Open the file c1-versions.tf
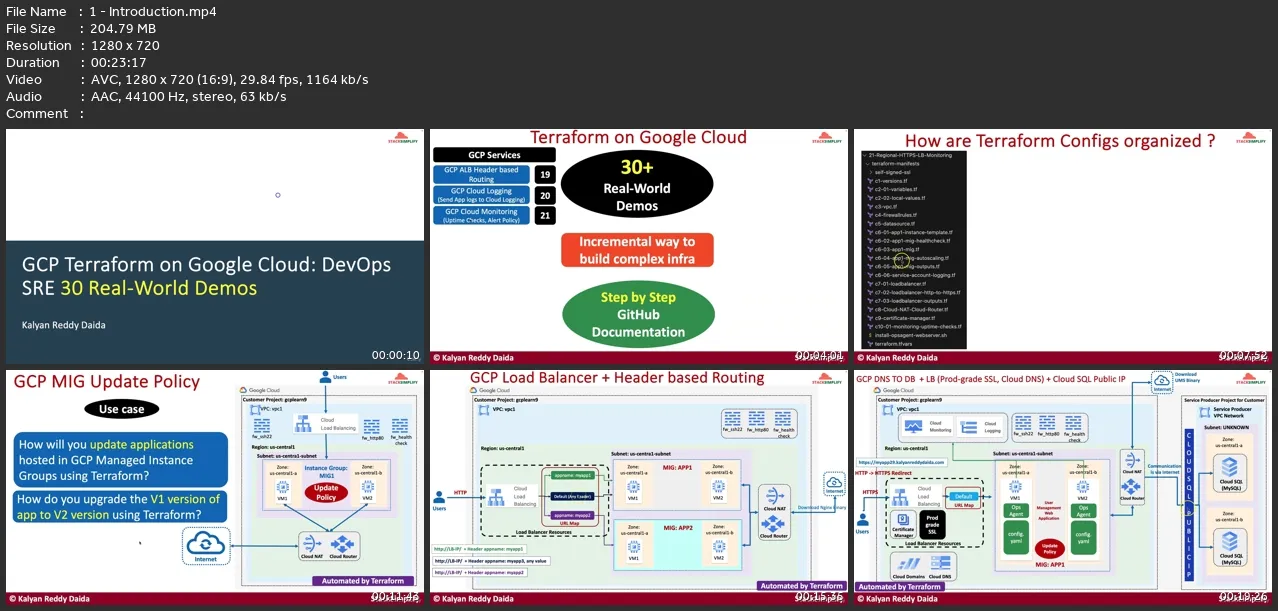Image resolution: width=1278 pixels, height=611 pixels. 891,181
